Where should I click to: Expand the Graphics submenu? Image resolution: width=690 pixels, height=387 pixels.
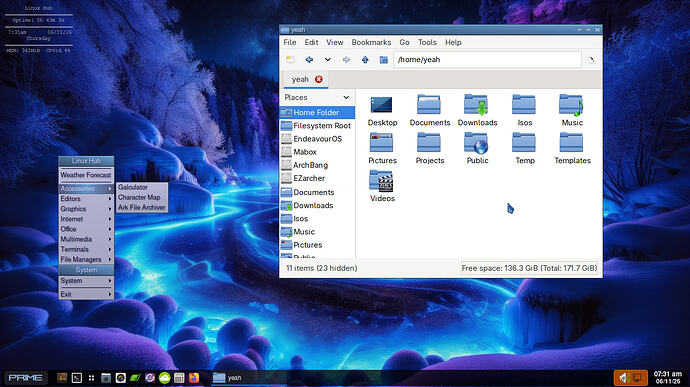tap(86, 209)
